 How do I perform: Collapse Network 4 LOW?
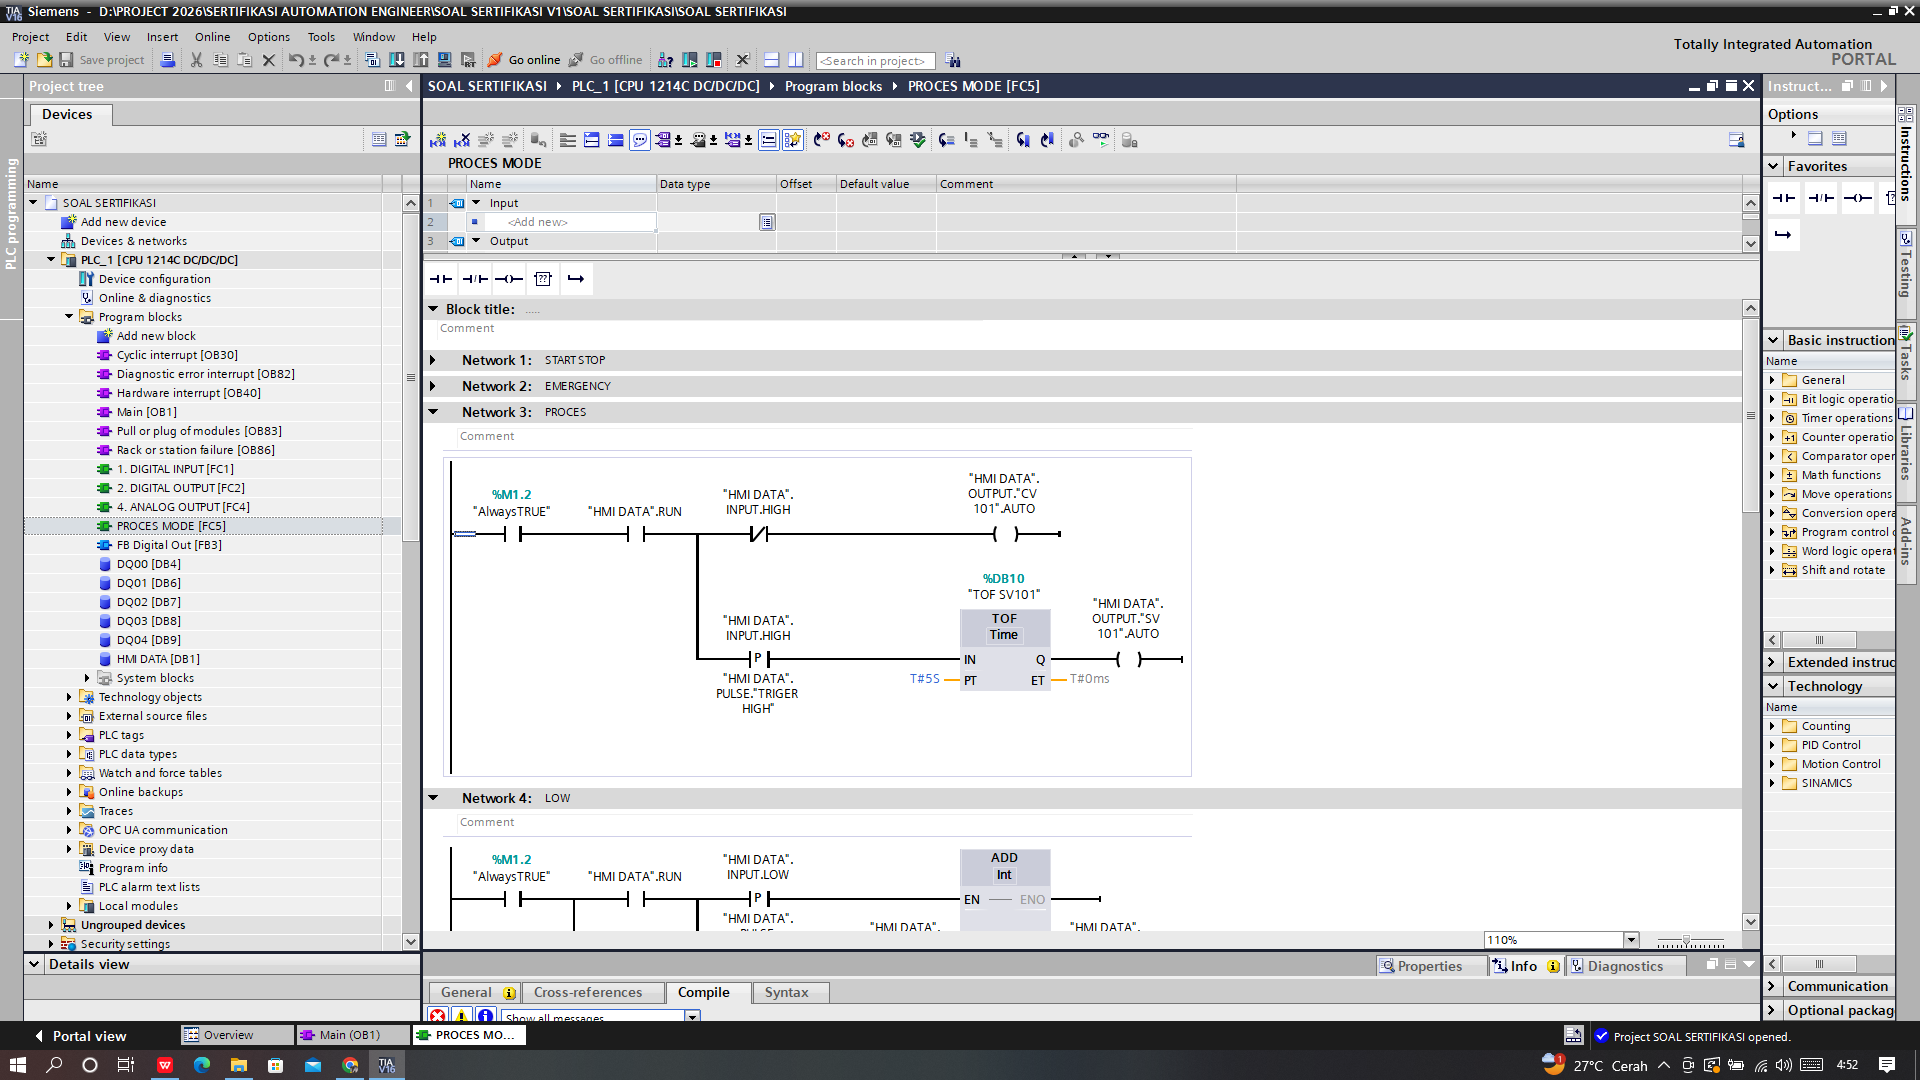(433, 798)
